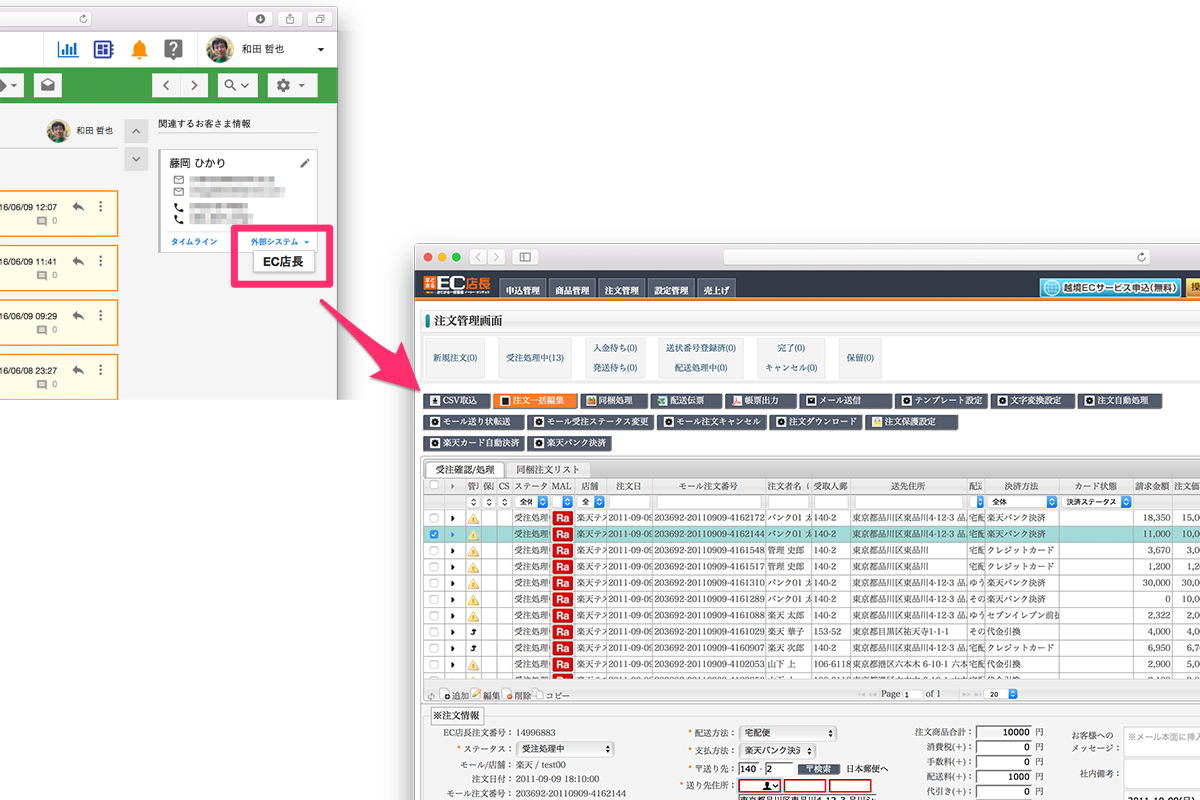Uncheck the selected order row ending 4162144
The height and width of the screenshot is (800, 1200).
tap(433, 535)
